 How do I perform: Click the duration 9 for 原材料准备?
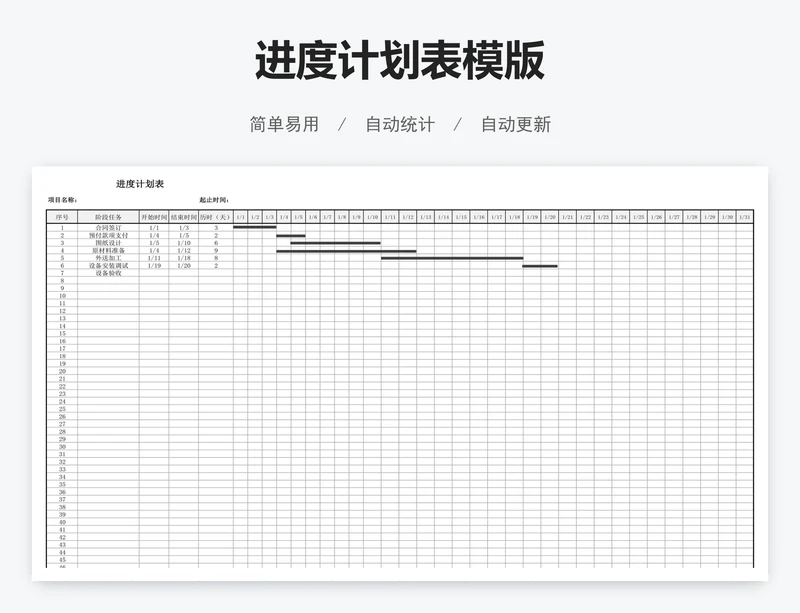216,251
